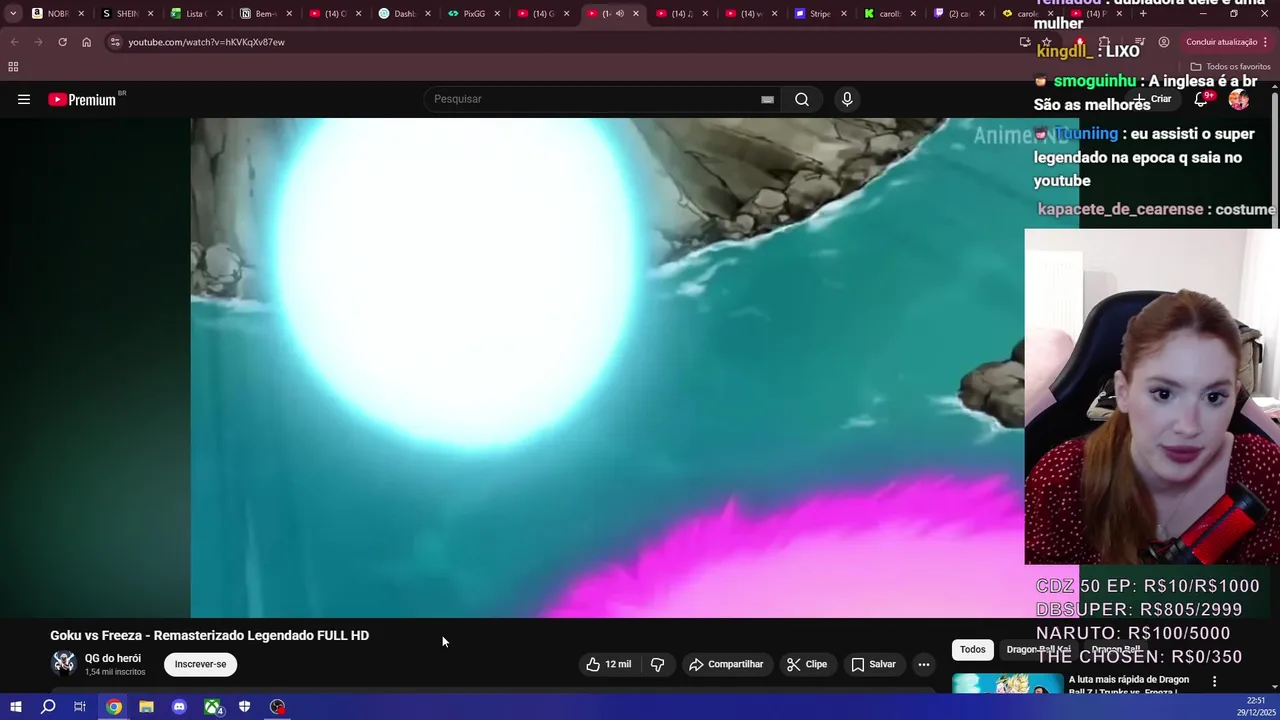This screenshot has height=720, width=1280.
Task: Open Windows Start menu
Action: [x=15, y=707]
